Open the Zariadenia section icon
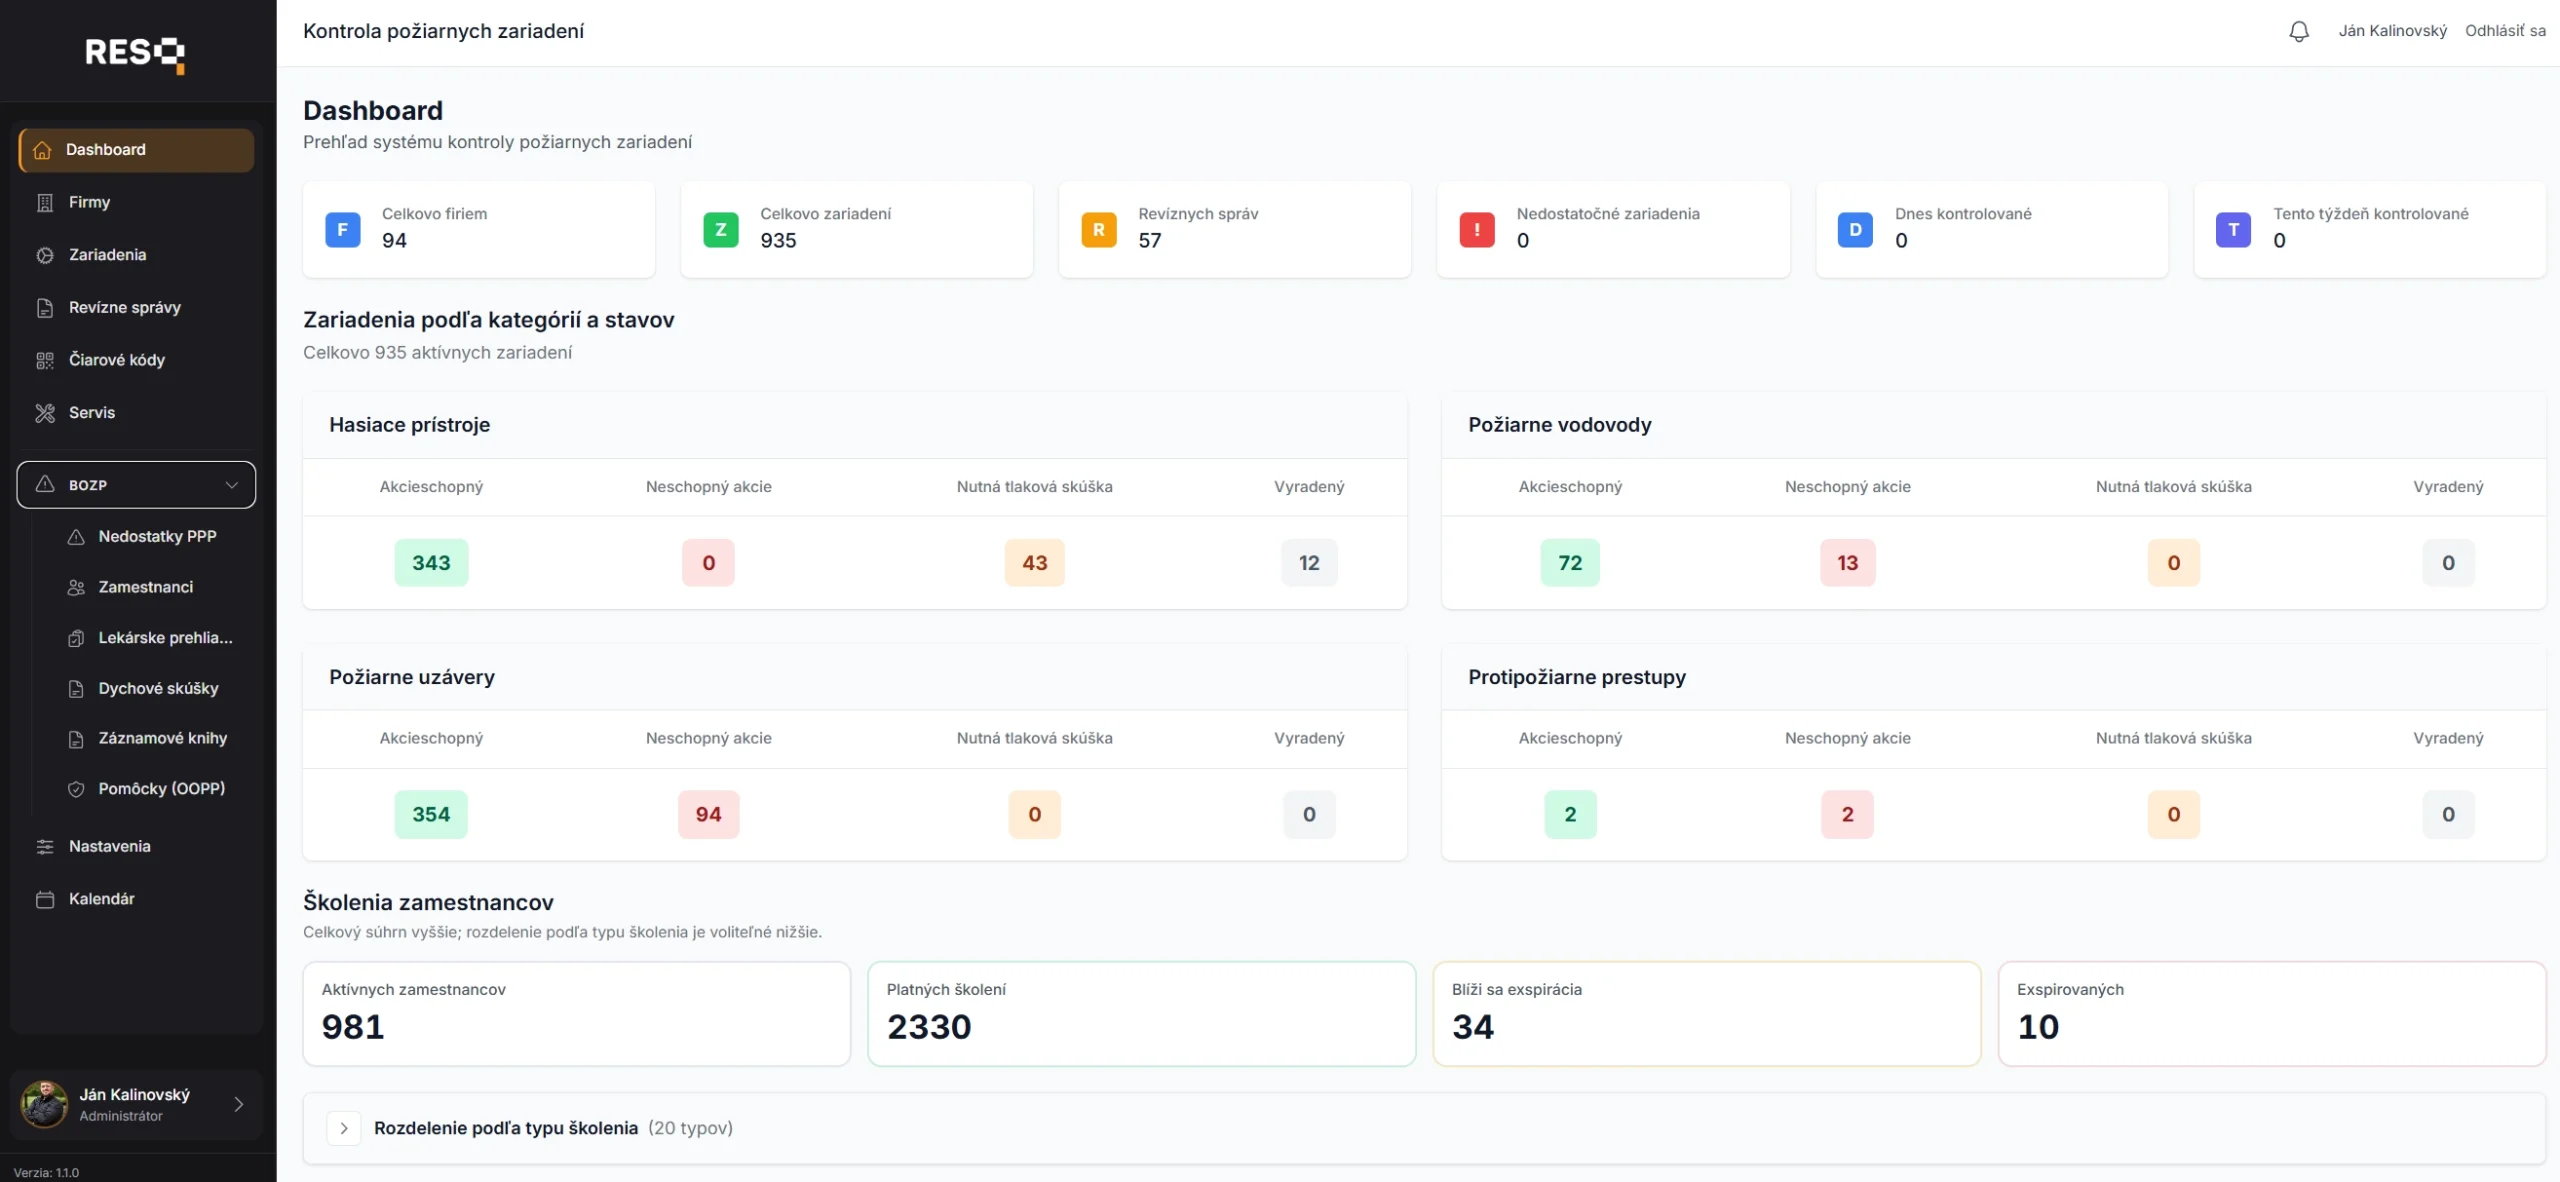This screenshot has width=2560, height=1182. point(45,255)
